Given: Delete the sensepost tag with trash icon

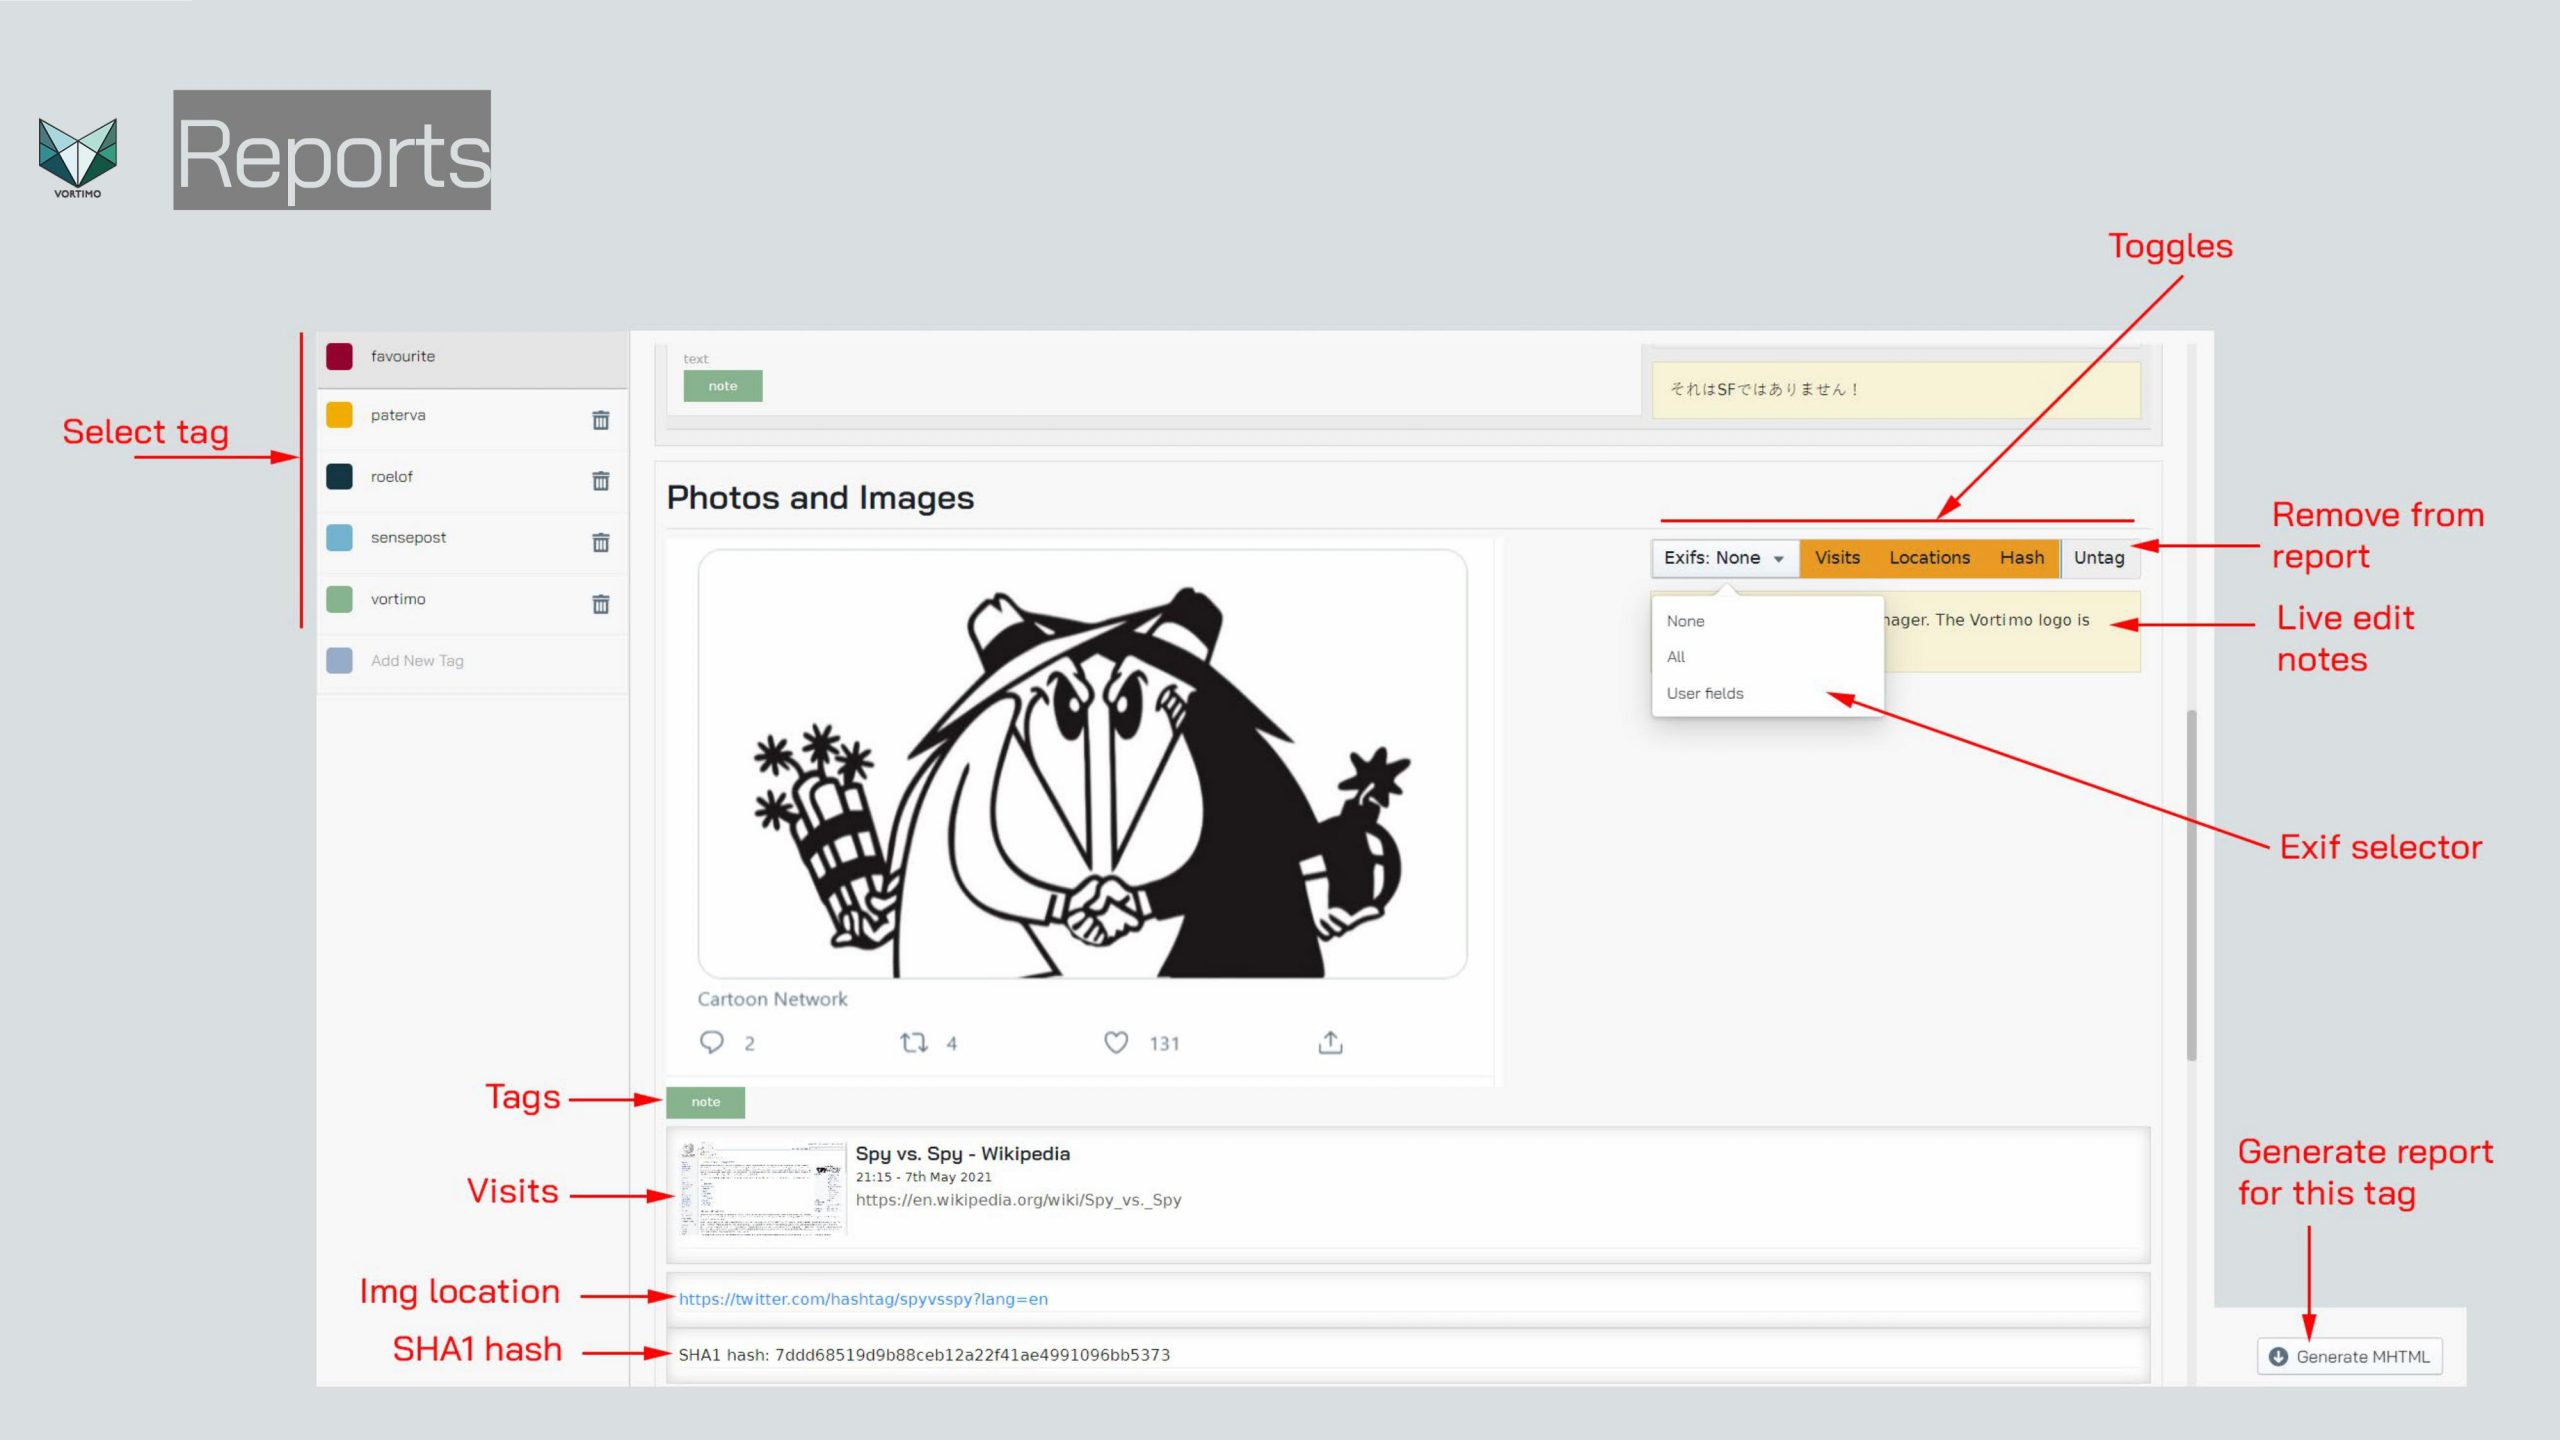Looking at the screenshot, I should 600,542.
